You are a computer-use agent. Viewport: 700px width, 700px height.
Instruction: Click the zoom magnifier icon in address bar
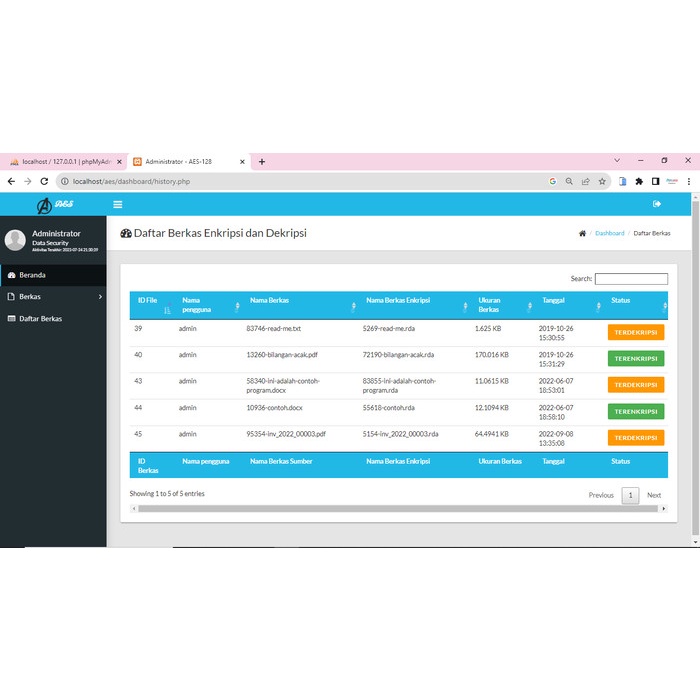[569, 181]
